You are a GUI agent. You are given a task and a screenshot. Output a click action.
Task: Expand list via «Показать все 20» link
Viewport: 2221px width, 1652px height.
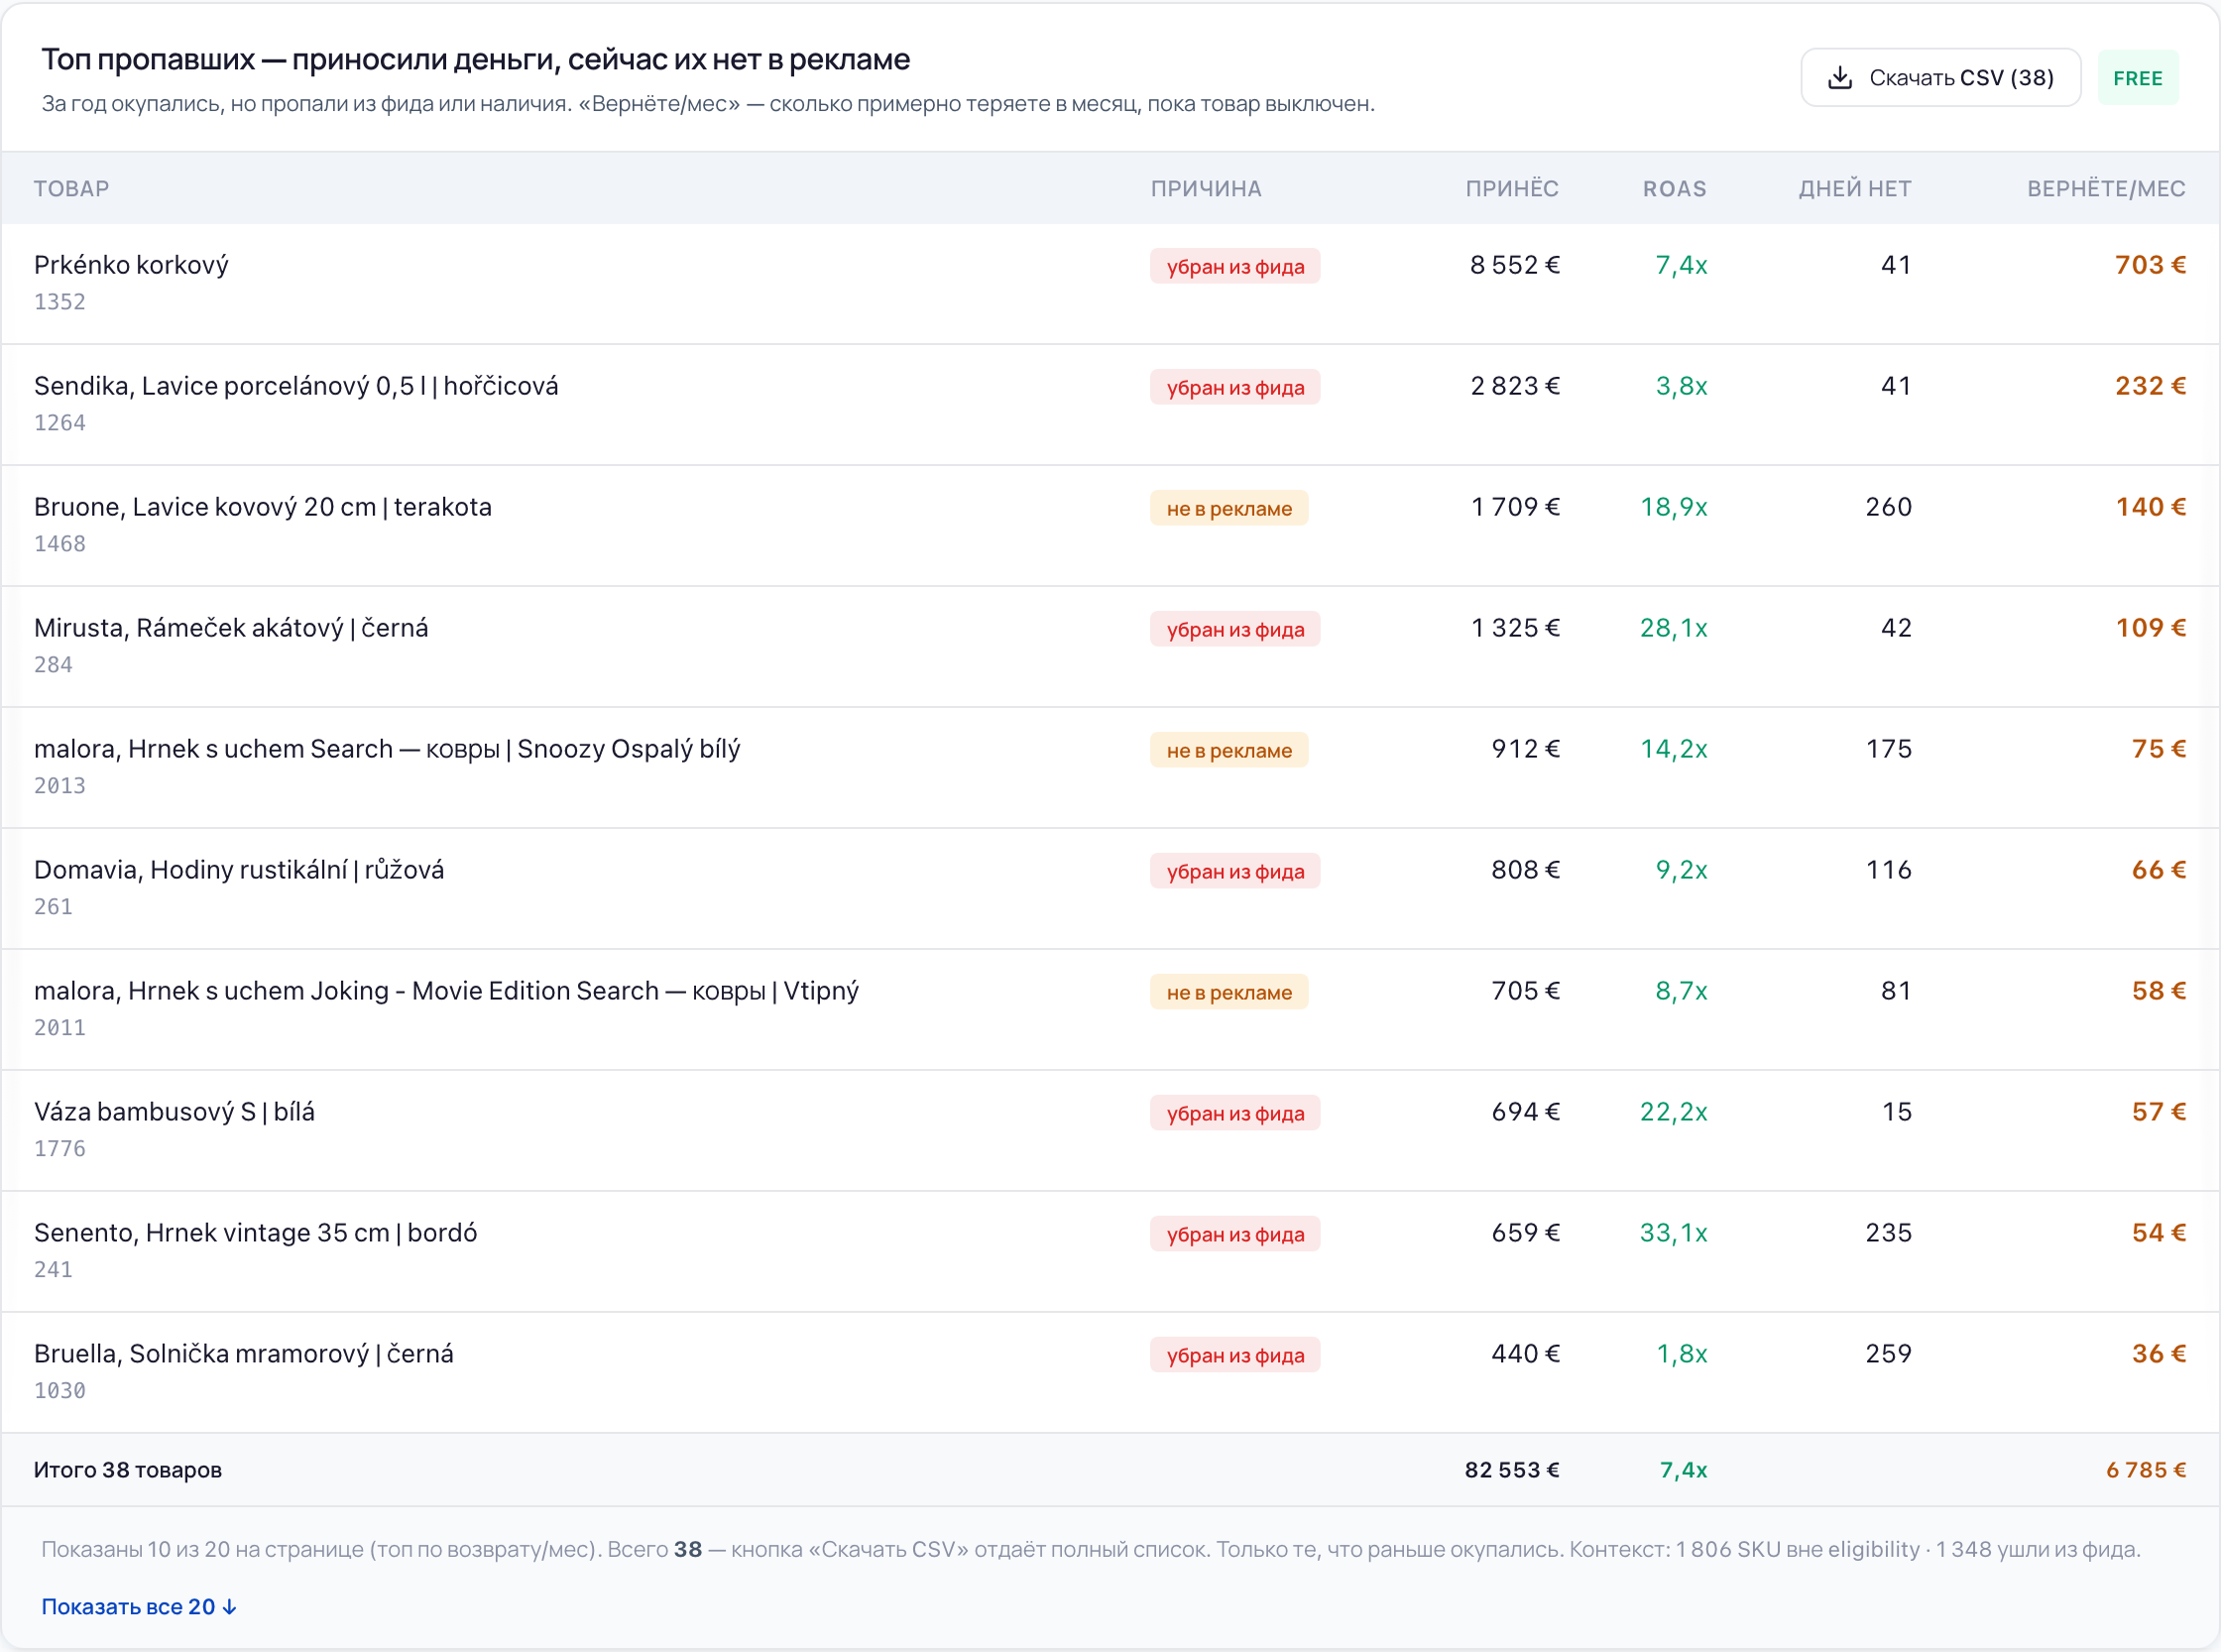click(139, 1606)
